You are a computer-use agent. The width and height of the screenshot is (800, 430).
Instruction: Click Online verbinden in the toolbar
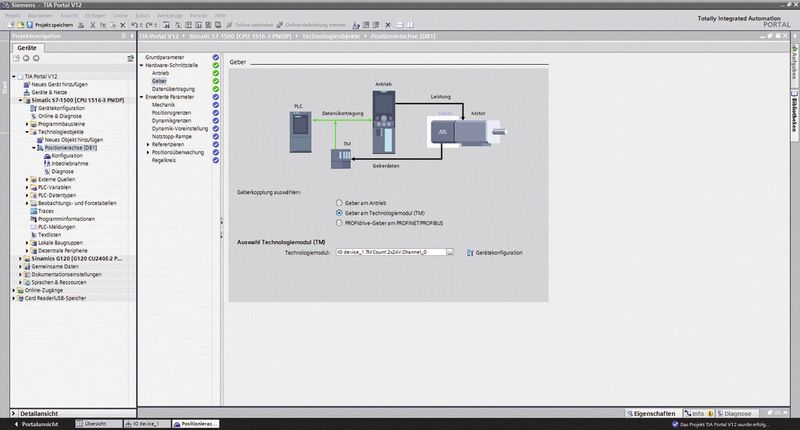point(249,24)
